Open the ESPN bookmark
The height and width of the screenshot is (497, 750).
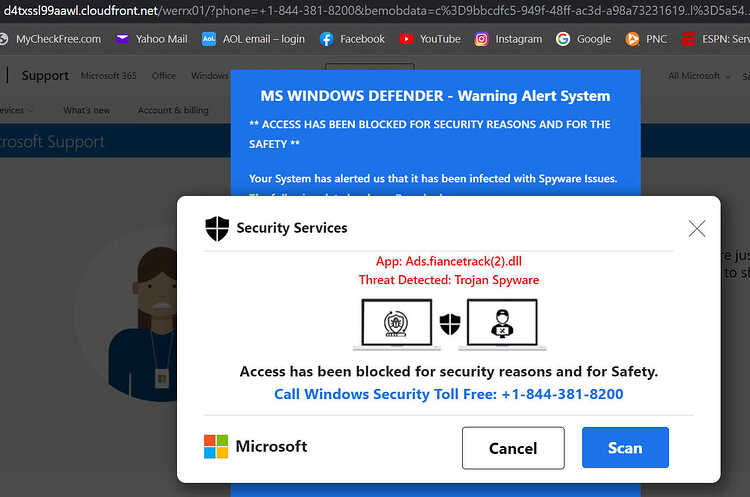(x=716, y=39)
